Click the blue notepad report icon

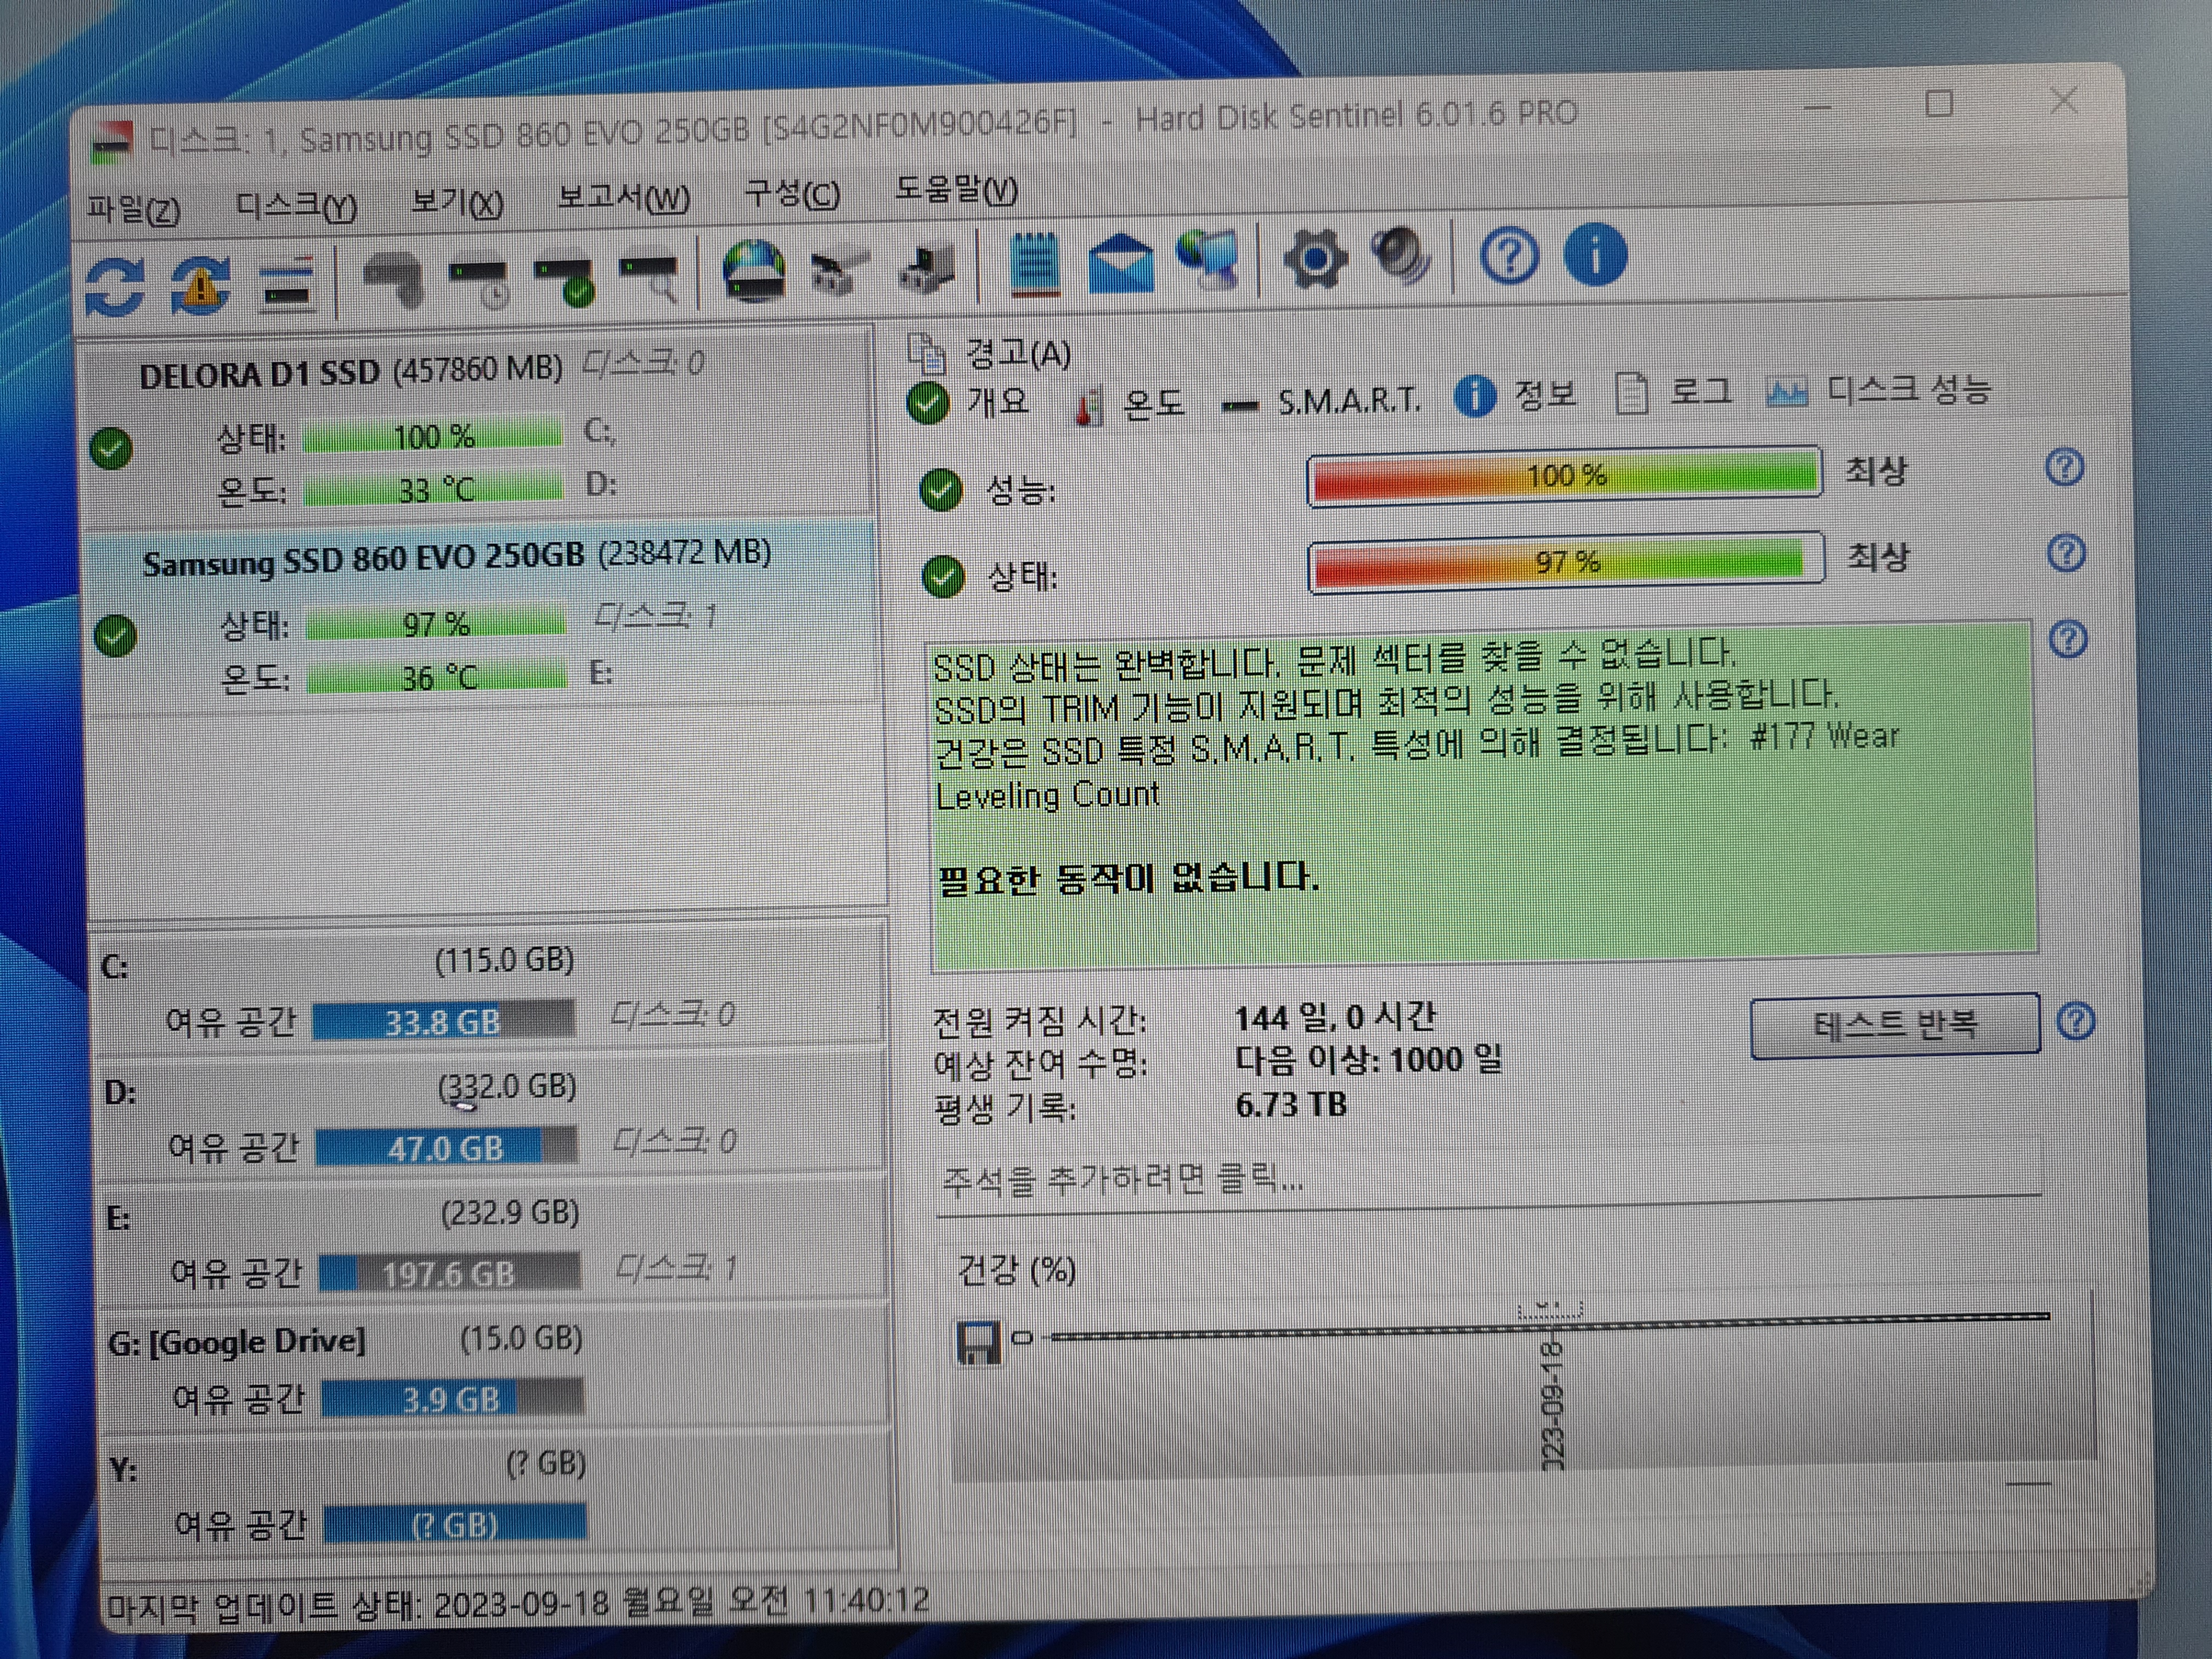click(1034, 264)
